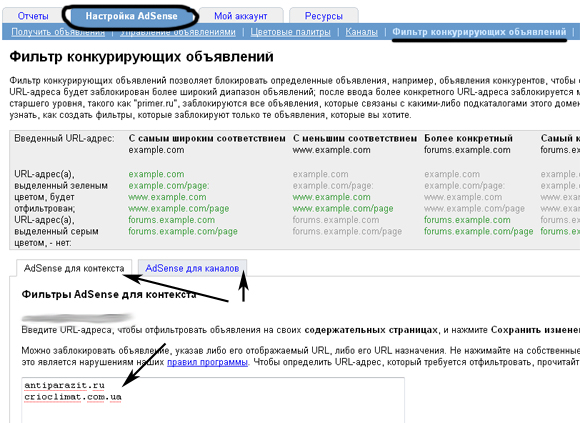580x423 pixels.
Task: Click the Более конкретный column header
Action: (x=468, y=138)
